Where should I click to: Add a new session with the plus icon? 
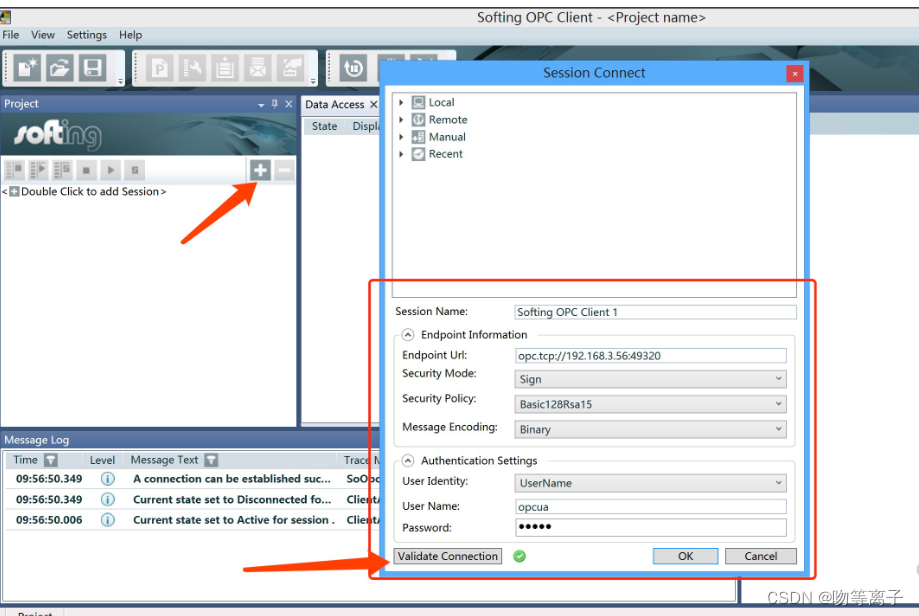(x=260, y=169)
